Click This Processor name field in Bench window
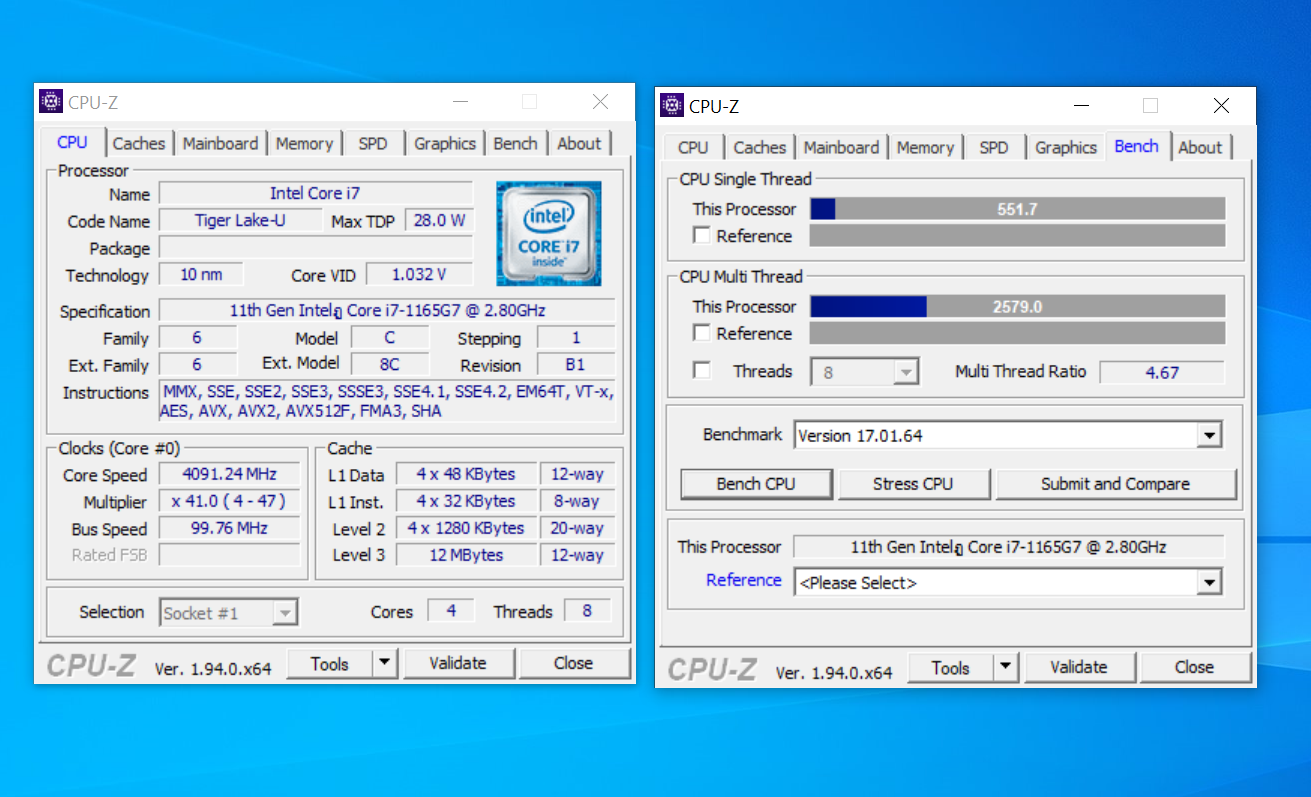Image resolution: width=1311 pixels, height=797 pixels. [1008, 547]
